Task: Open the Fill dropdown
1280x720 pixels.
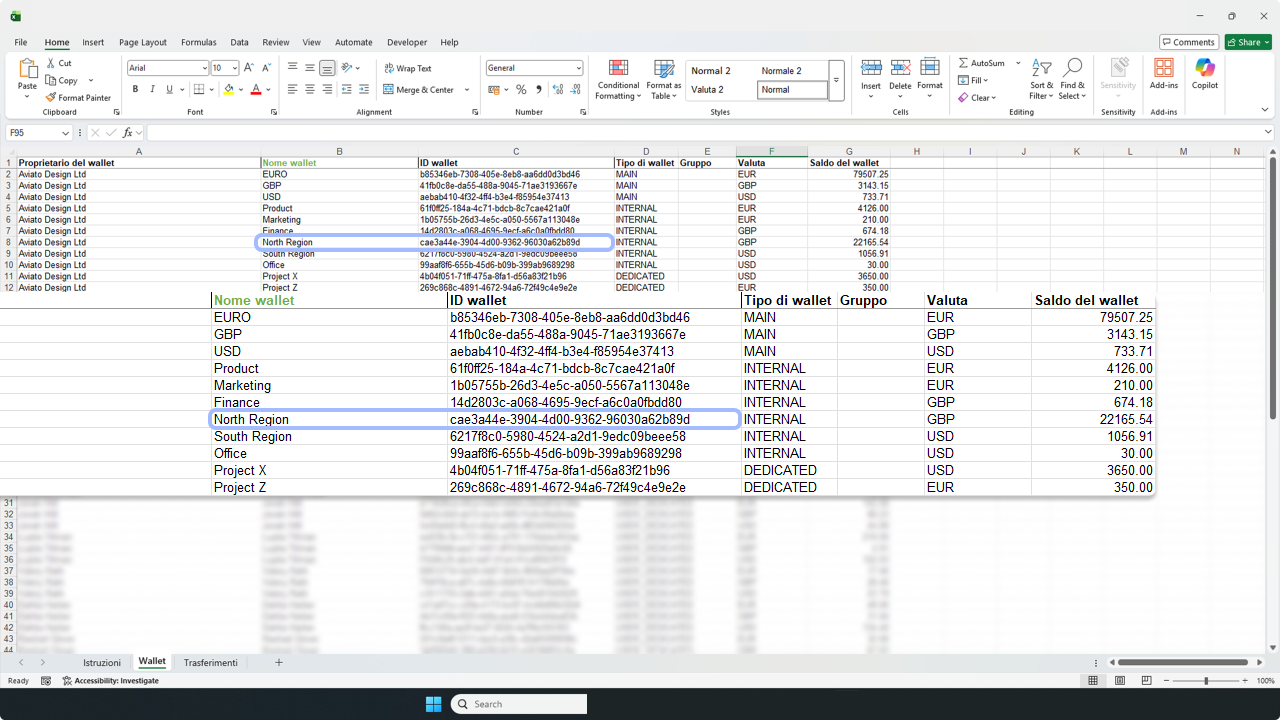Action: pos(973,80)
